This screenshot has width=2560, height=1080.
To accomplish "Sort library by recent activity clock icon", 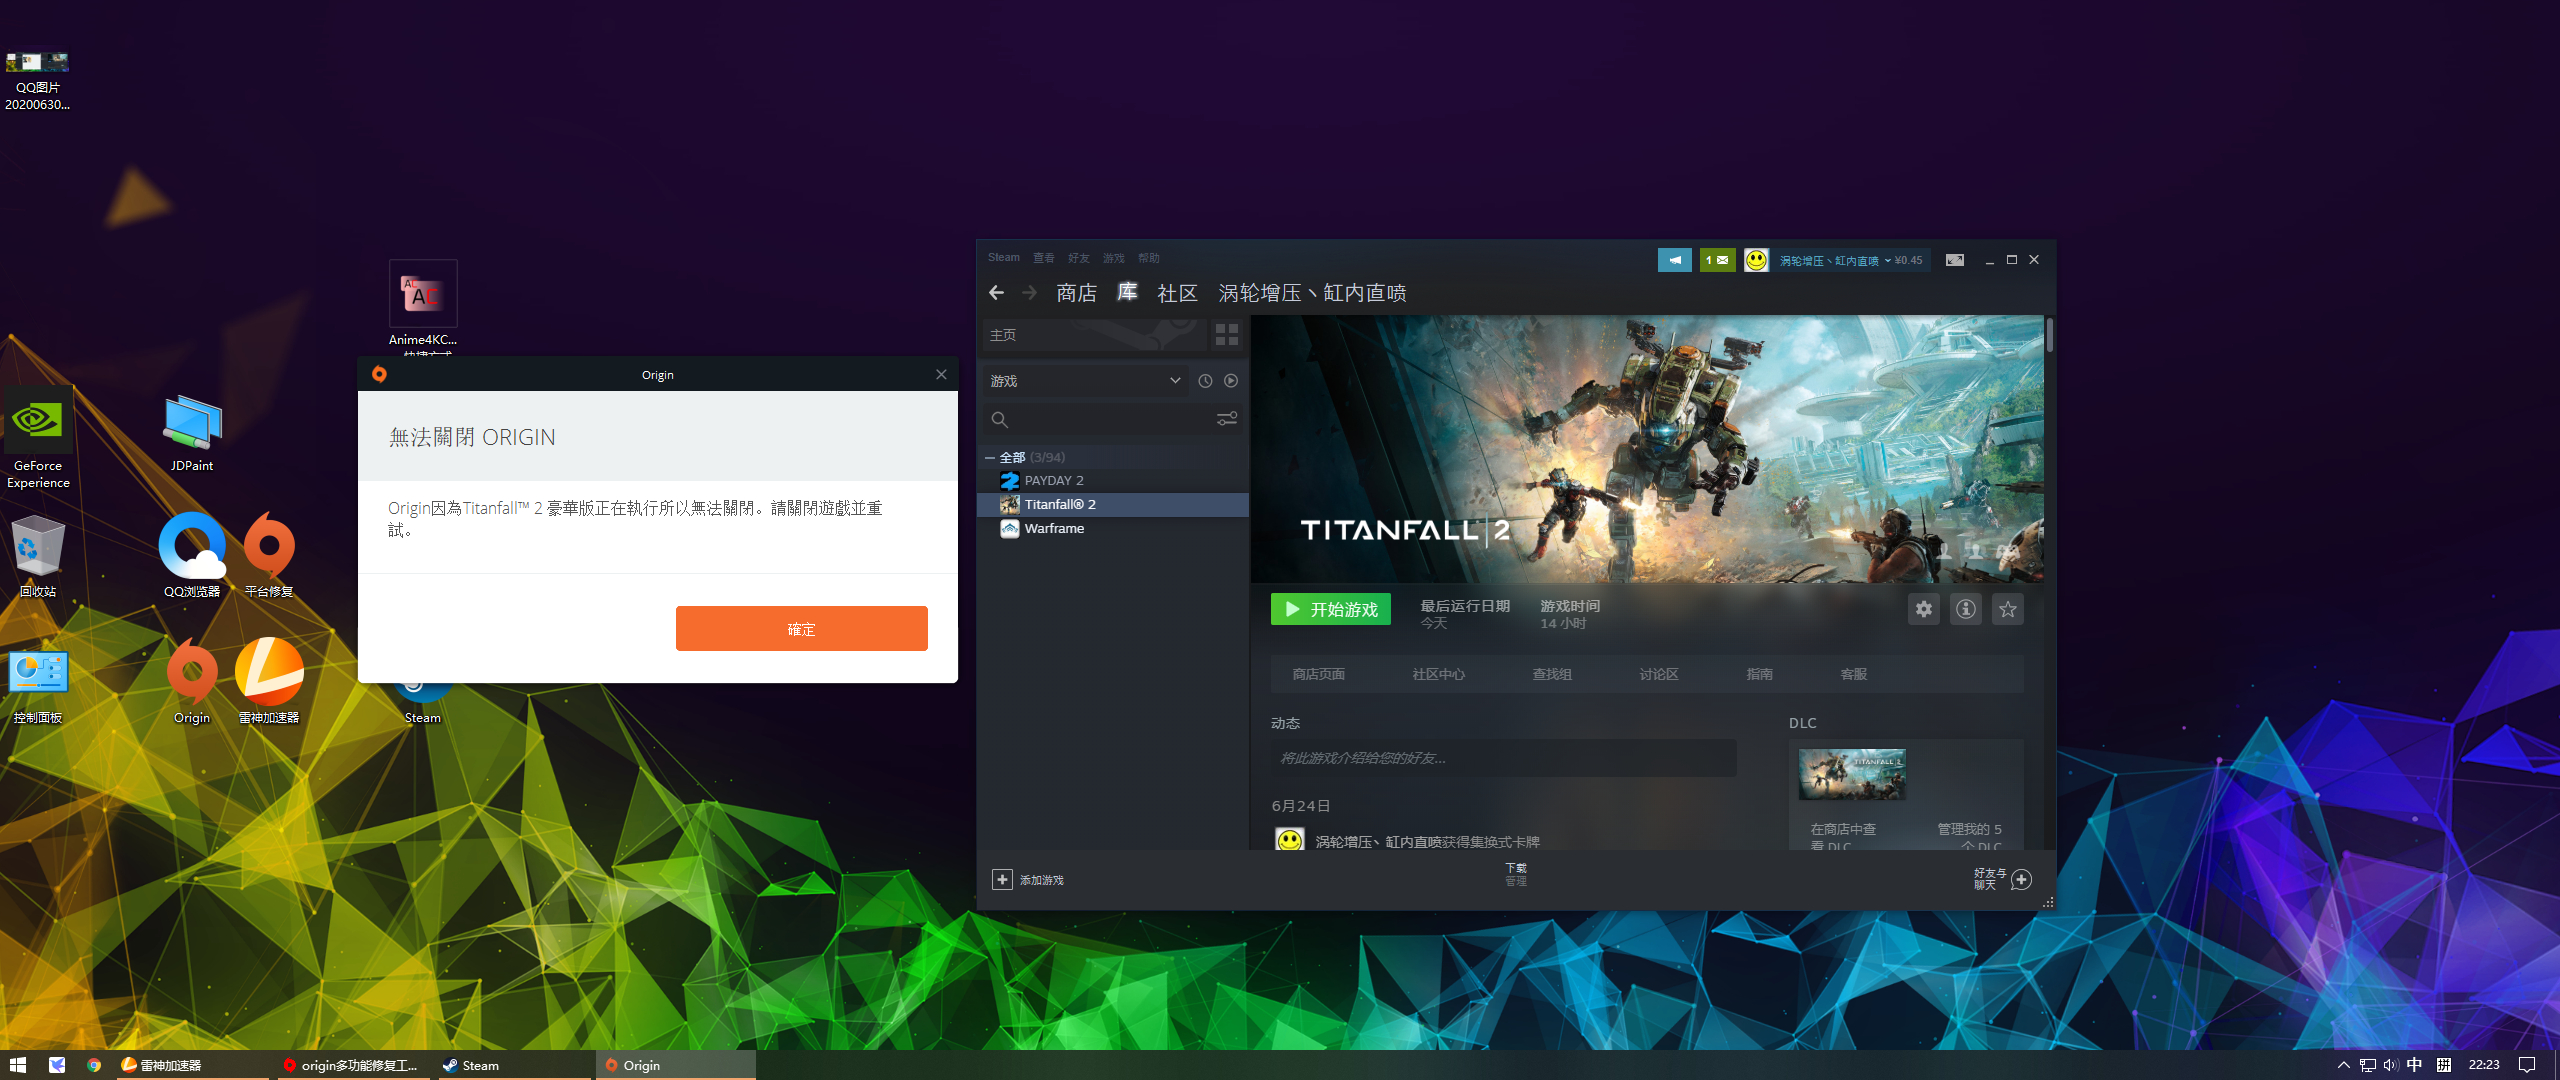I will [1205, 381].
